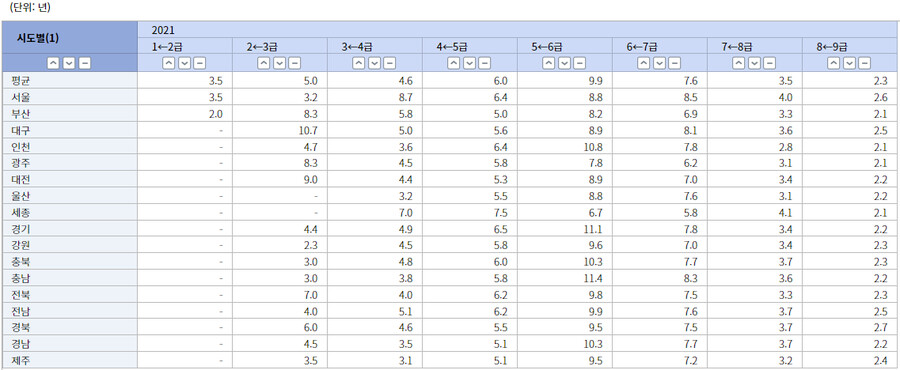
Task: Sort 시도별(1) column descending with down arrow
Action: 69,63
